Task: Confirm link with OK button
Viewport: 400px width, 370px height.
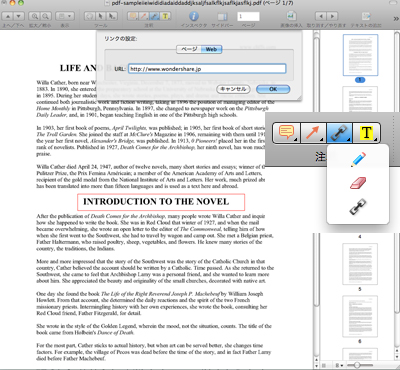Action: [x=273, y=89]
